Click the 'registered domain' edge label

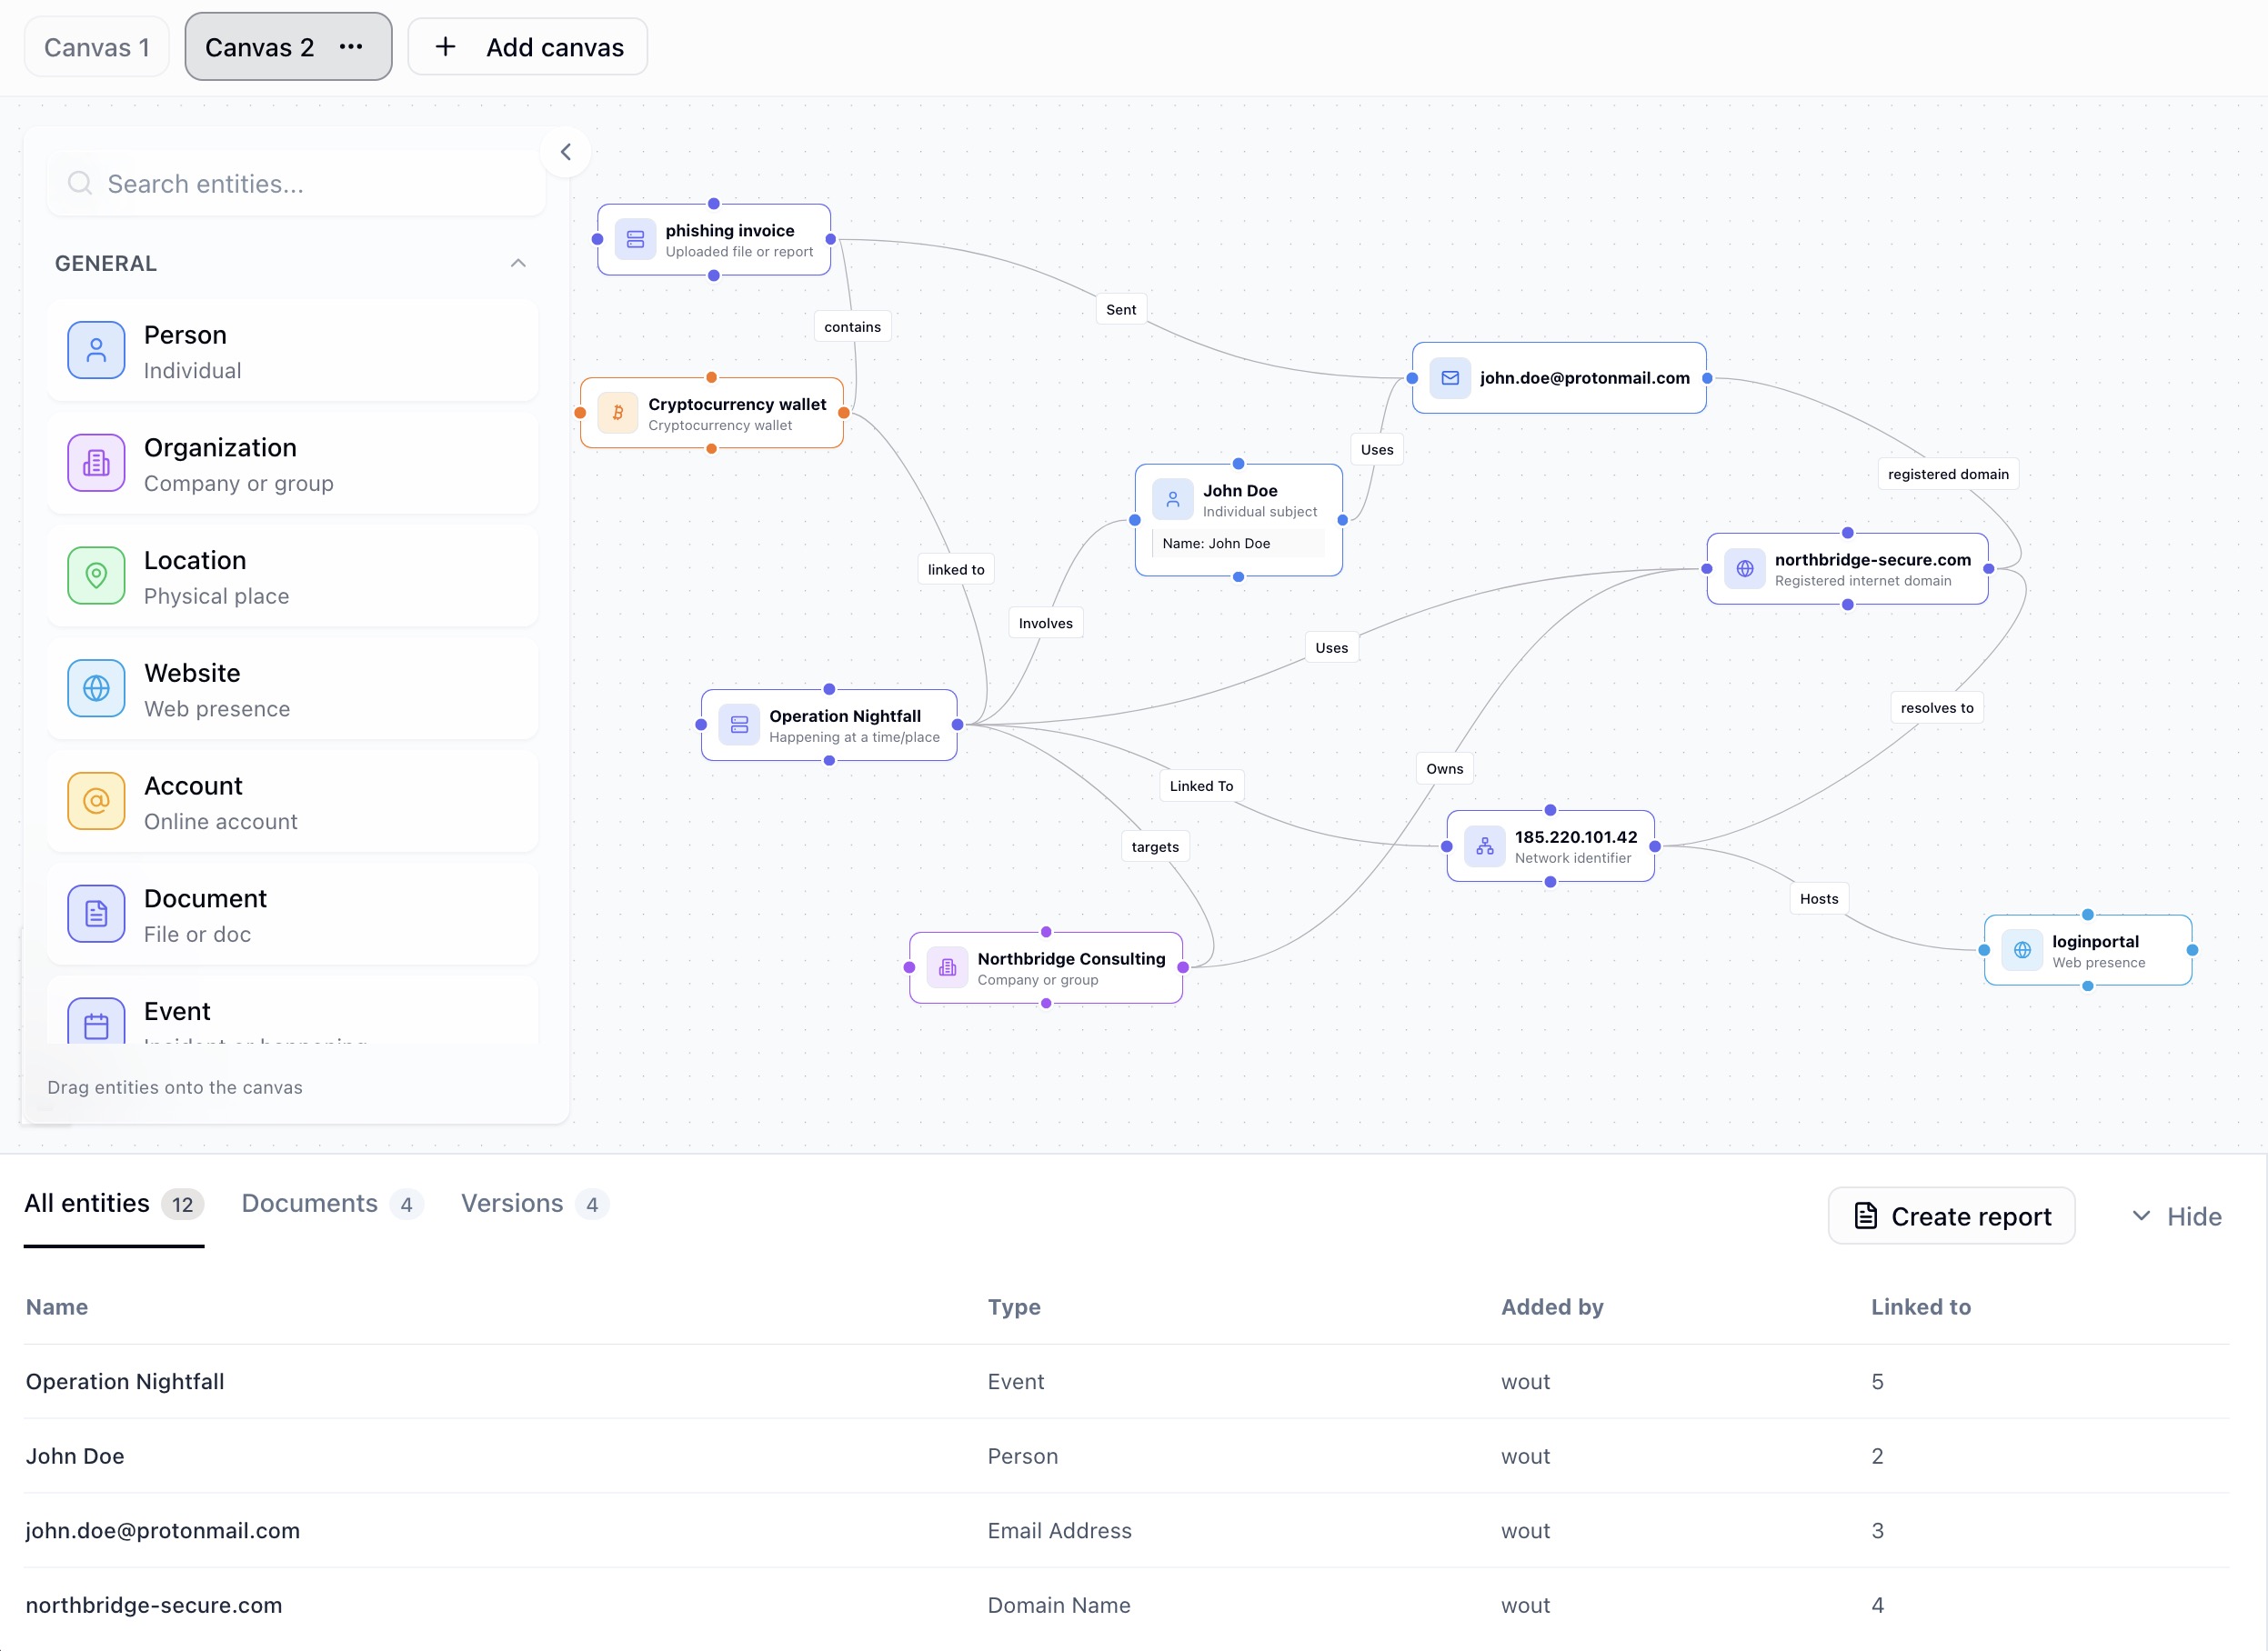click(x=1948, y=475)
